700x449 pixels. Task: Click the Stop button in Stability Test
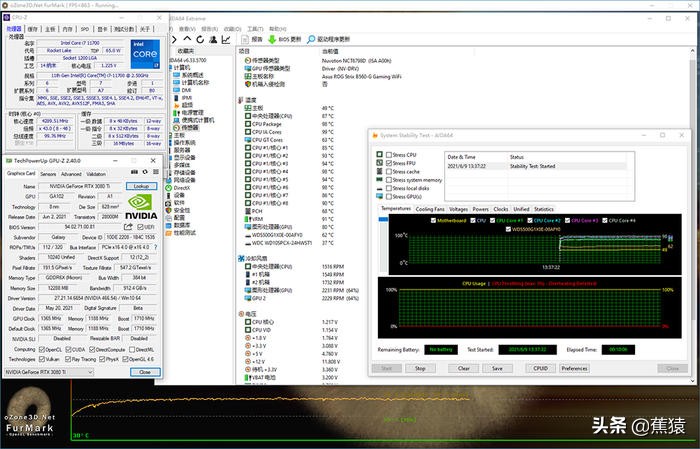(420, 368)
